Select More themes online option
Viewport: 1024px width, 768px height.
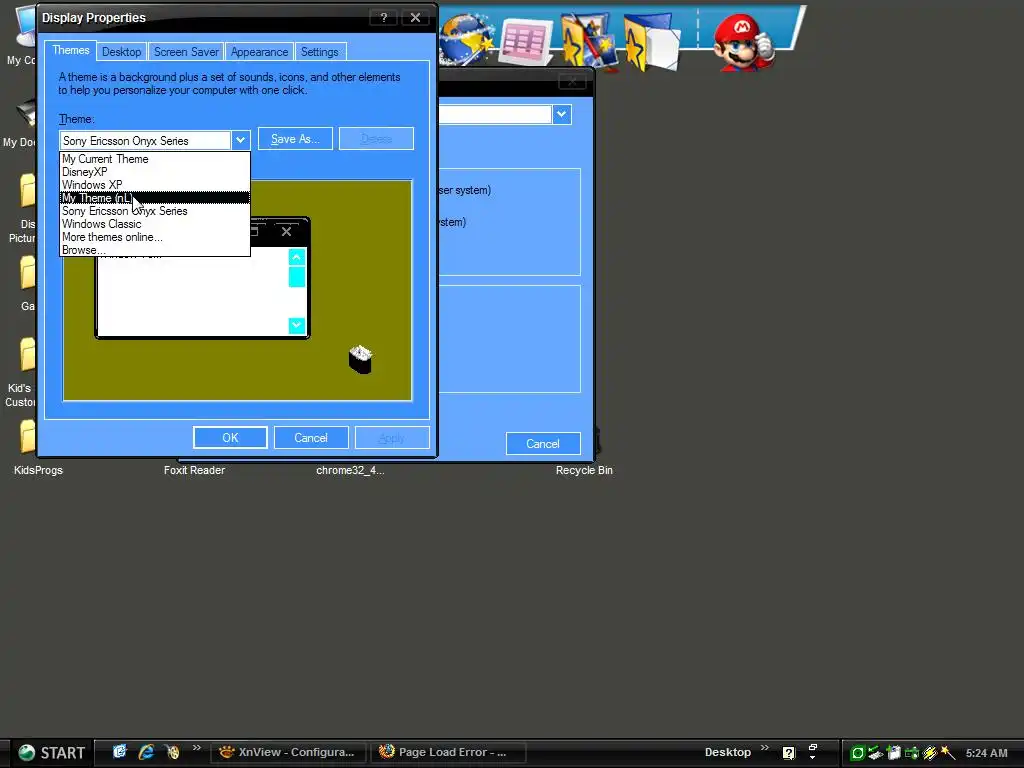[x=155, y=237]
